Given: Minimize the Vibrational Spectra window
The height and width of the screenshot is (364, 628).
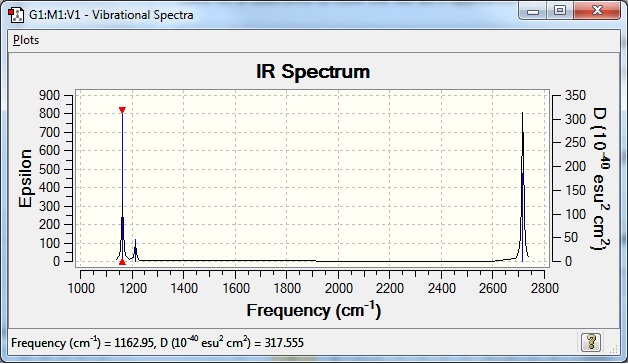Looking at the screenshot, I should pyautogui.click(x=533, y=11).
